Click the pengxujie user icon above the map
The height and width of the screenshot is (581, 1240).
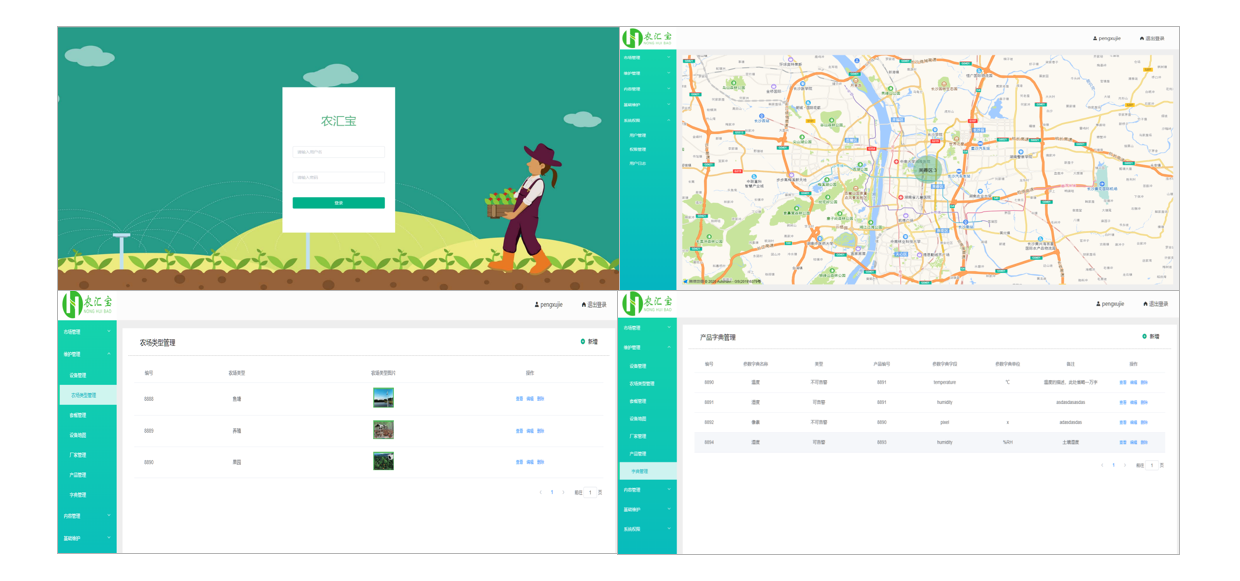1095,39
